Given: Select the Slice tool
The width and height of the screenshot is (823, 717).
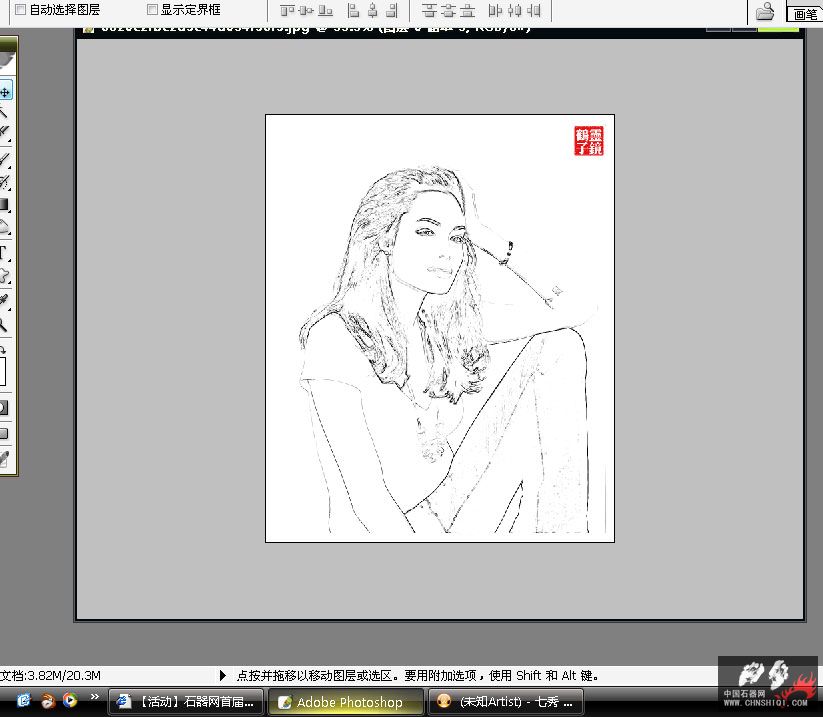Looking at the screenshot, I should pyautogui.click(x=4, y=132).
